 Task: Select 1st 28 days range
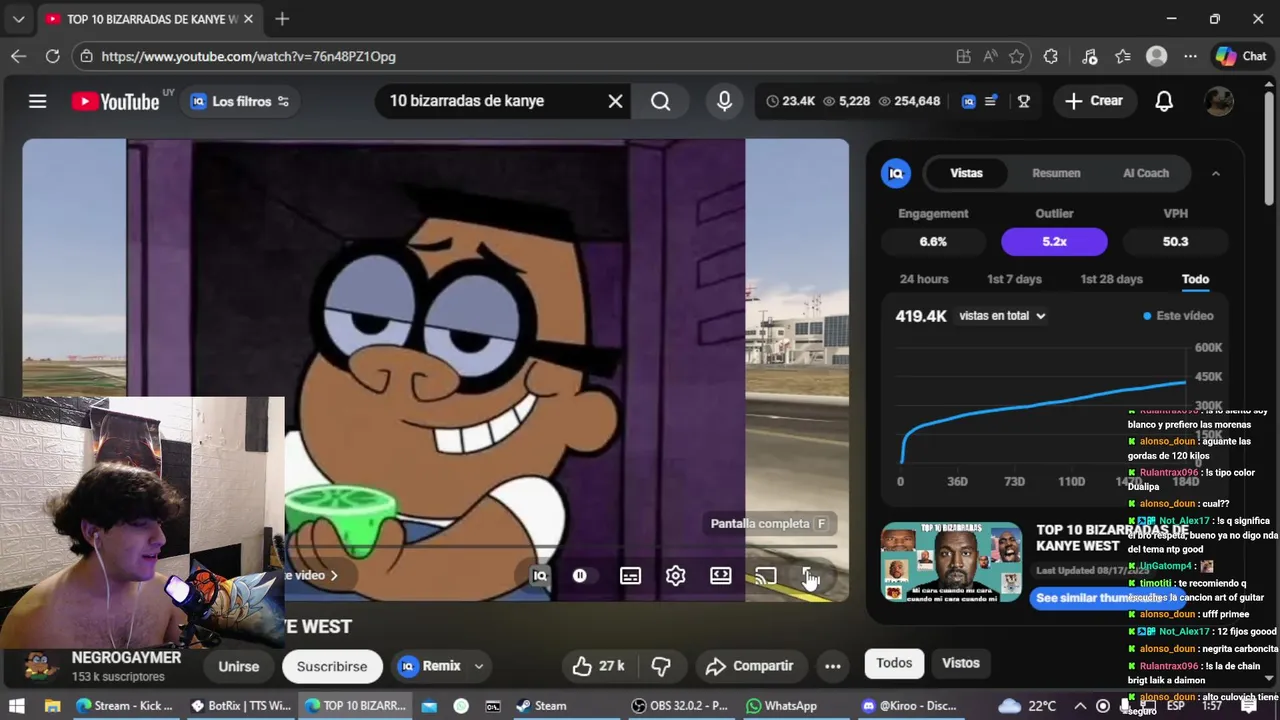pyautogui.click(x=1111, y=279)
